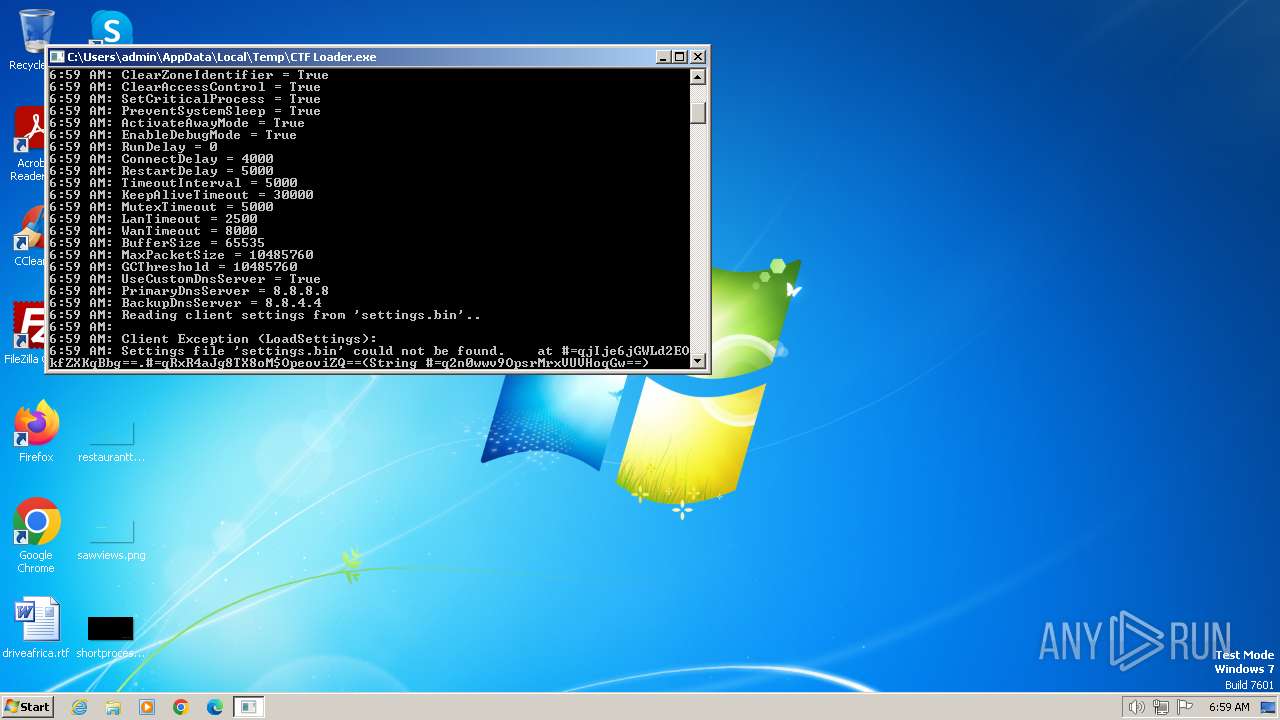Click the 'EnableDebugMode = True' line
Viewport: 1280px width, 720px height.
[173, 135]
